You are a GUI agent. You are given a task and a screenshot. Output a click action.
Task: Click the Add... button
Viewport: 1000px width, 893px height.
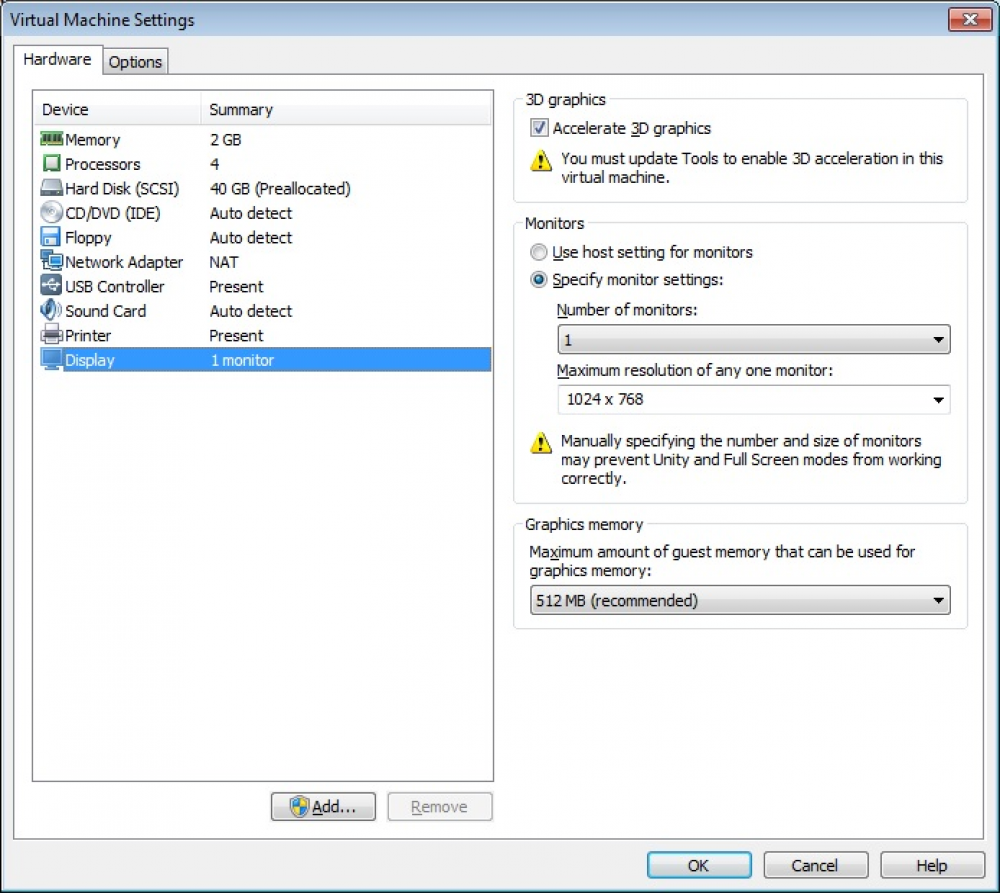click(x=323, y=807)
